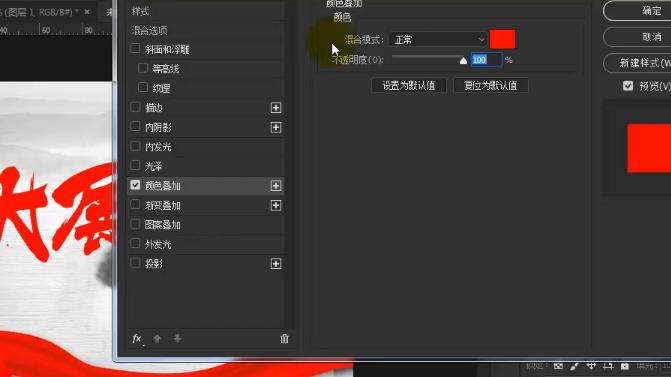This screenshot has height=377, width=671.
Task: Click the move effect up arrow
Action: 157,339
